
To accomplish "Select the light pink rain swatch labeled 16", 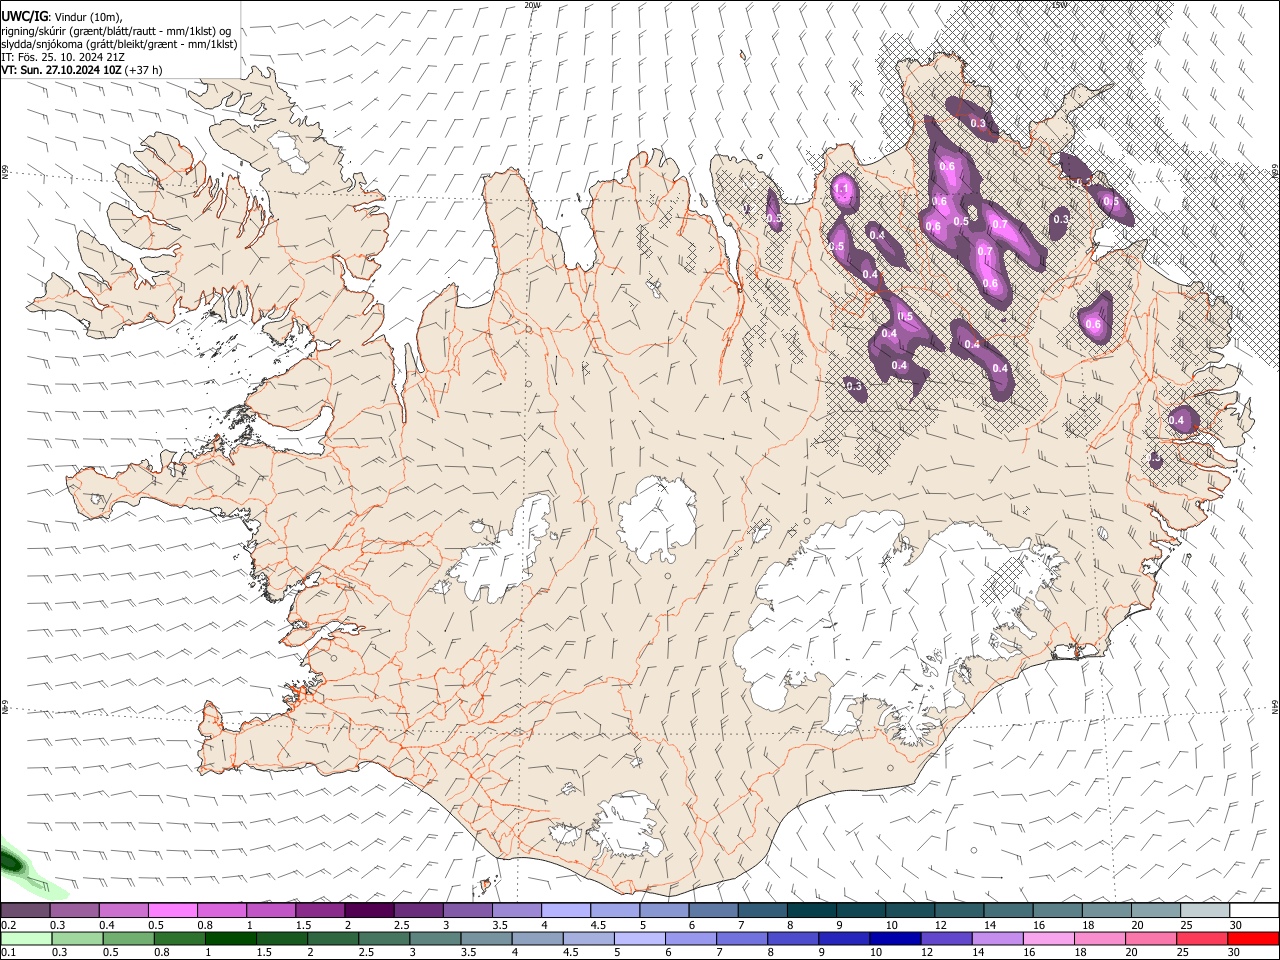I will point(1048,938).
